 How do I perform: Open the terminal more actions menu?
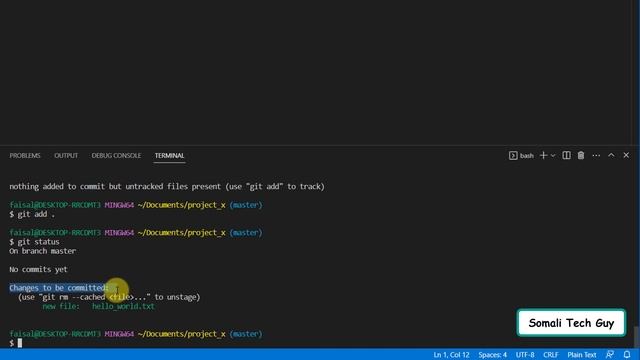[x=596, y=156]
